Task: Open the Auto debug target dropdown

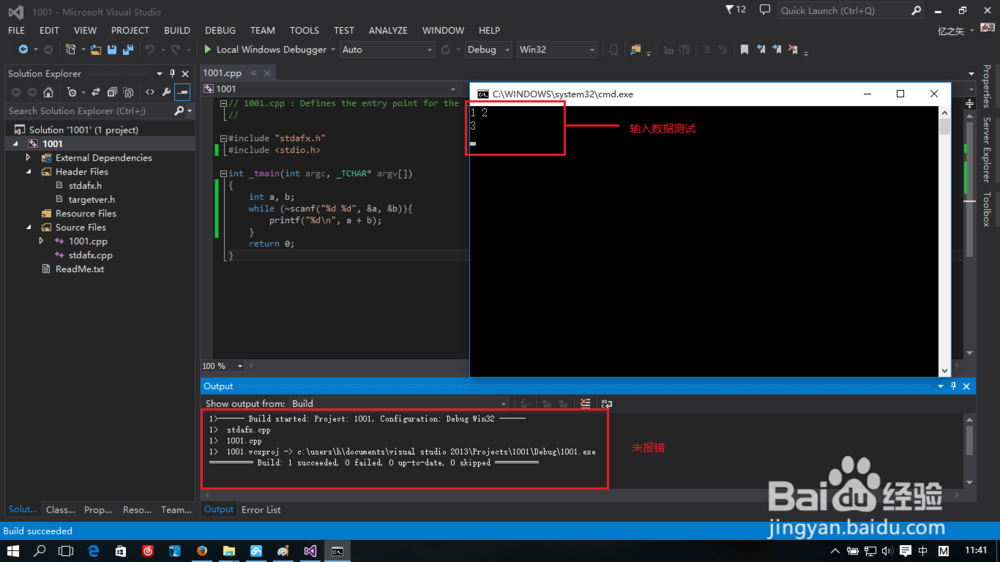Action: [386, 50]
